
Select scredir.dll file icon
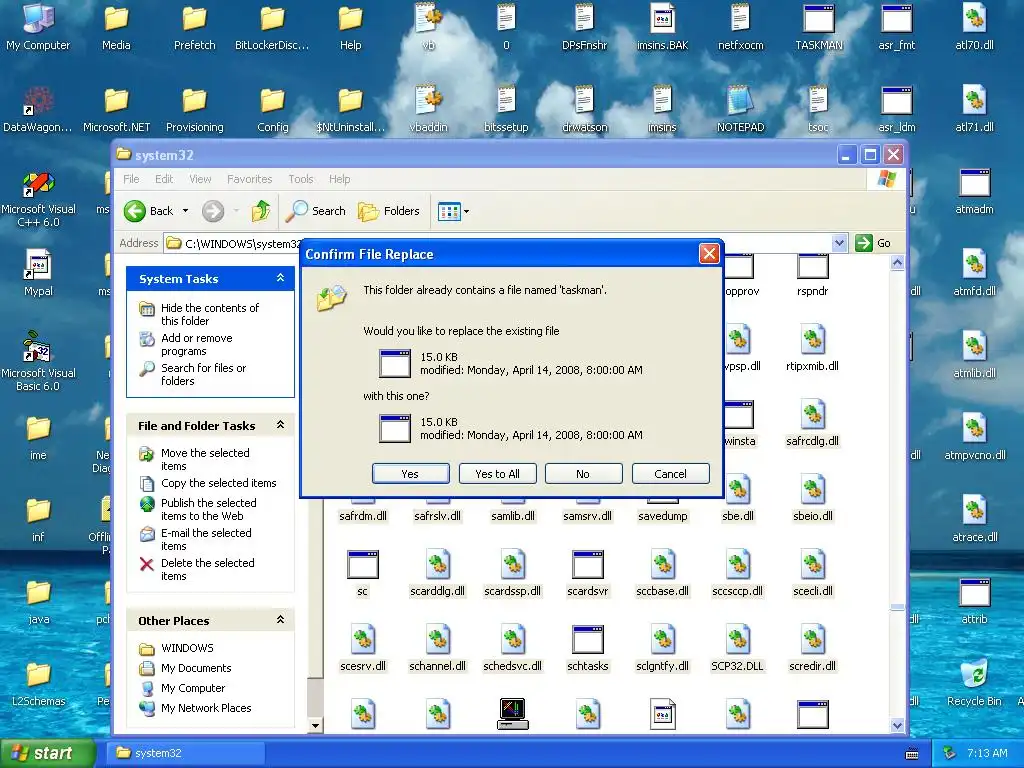pyautogui.click(x=812, y=640)
